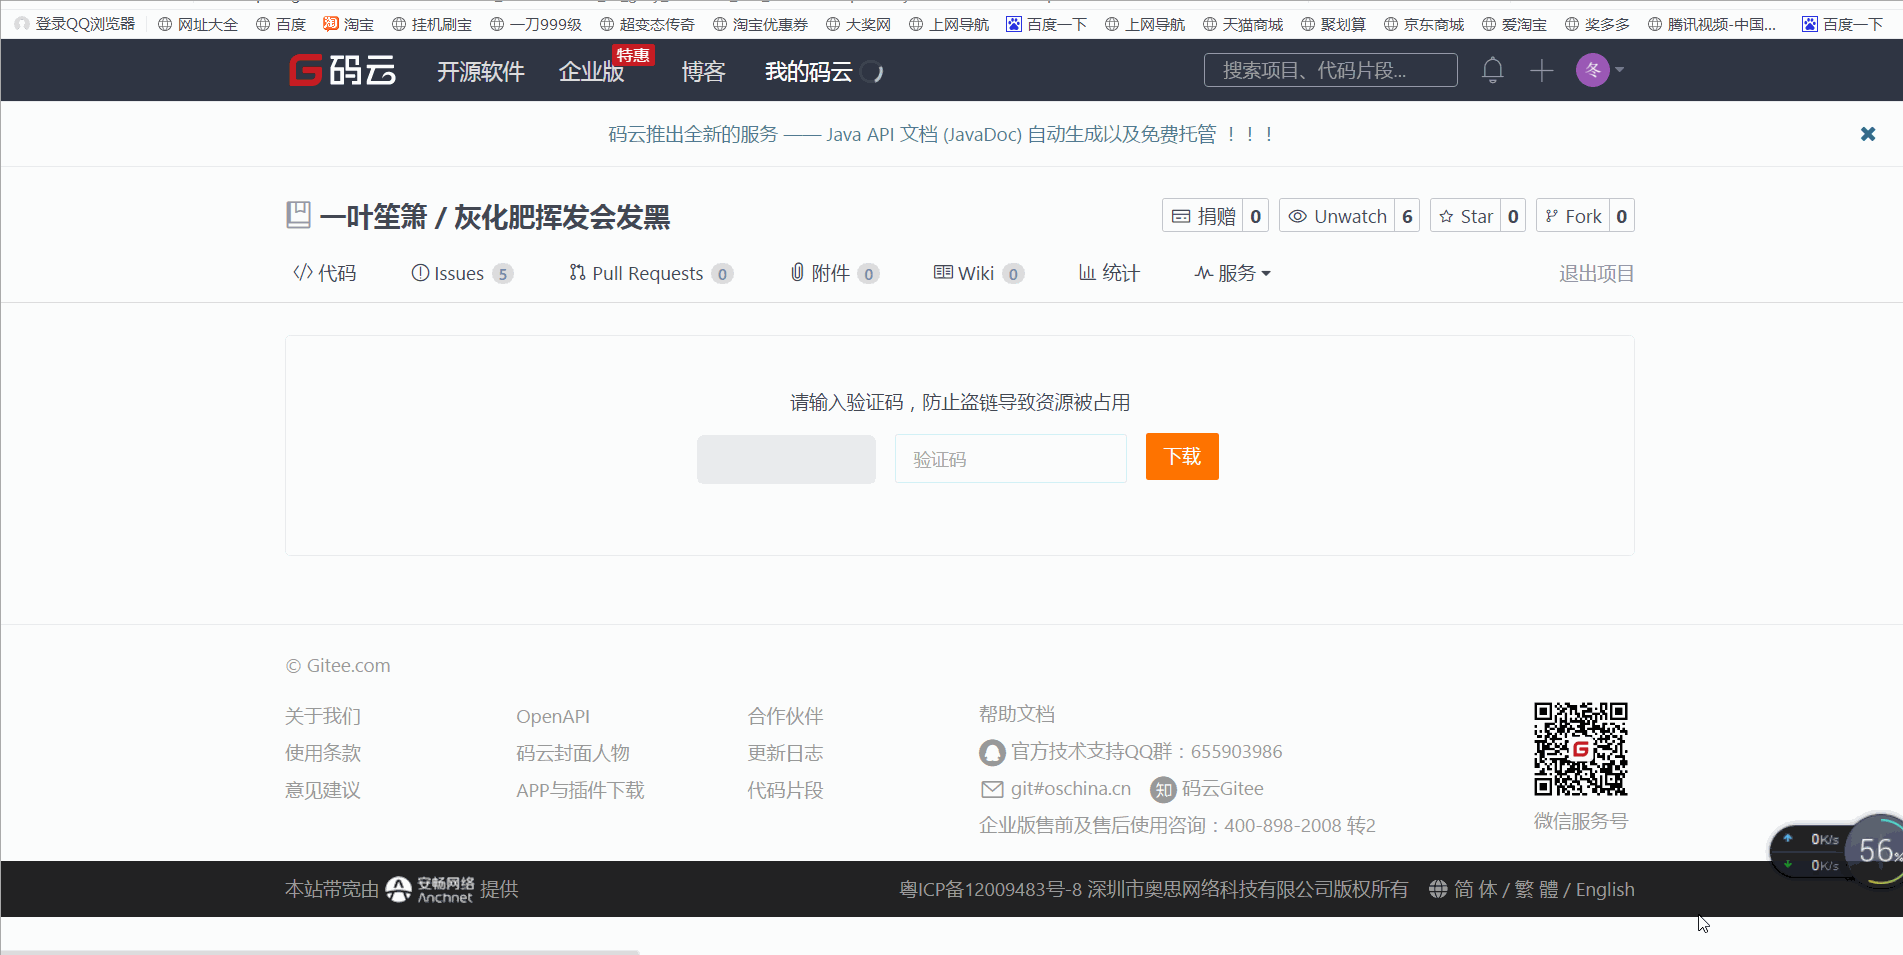Image resolution: width=1903 pixels, height=955 pixels.
Task: Close the Java API announcement banner
Action: [1867, 134]
